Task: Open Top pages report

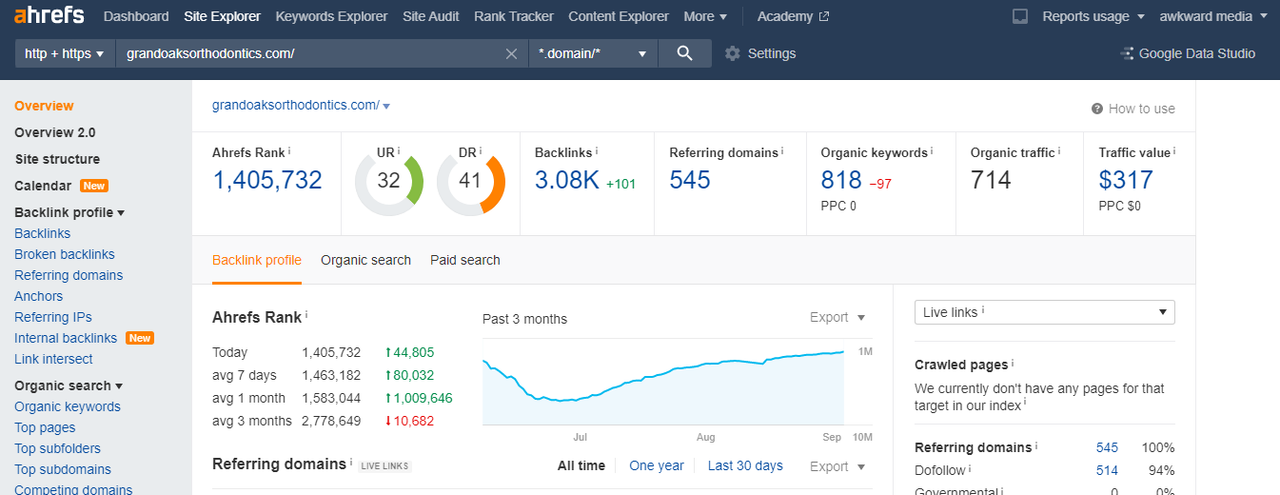Action: tap(45, 428)
